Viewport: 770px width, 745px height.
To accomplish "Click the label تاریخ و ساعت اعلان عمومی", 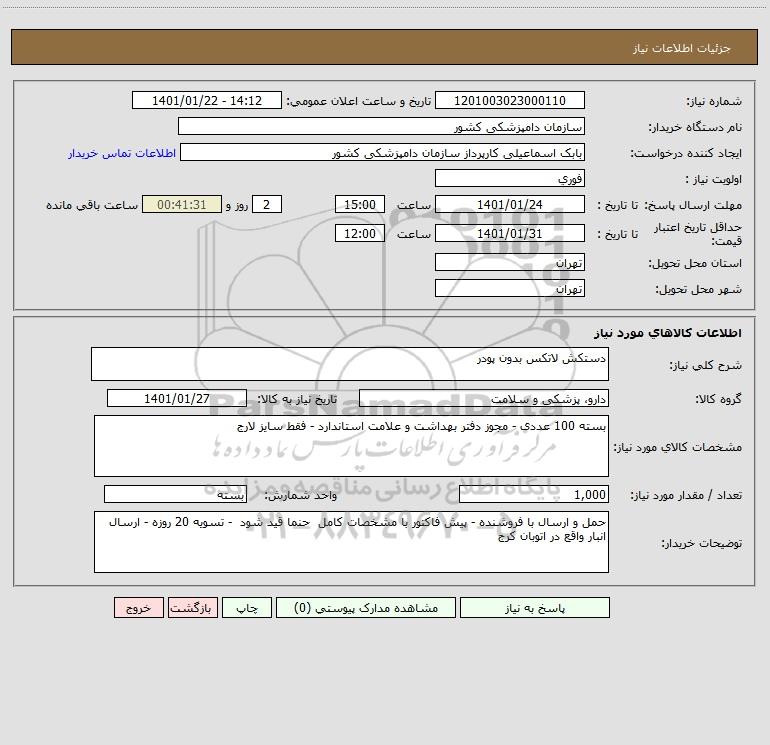I will tap(358, 102).
